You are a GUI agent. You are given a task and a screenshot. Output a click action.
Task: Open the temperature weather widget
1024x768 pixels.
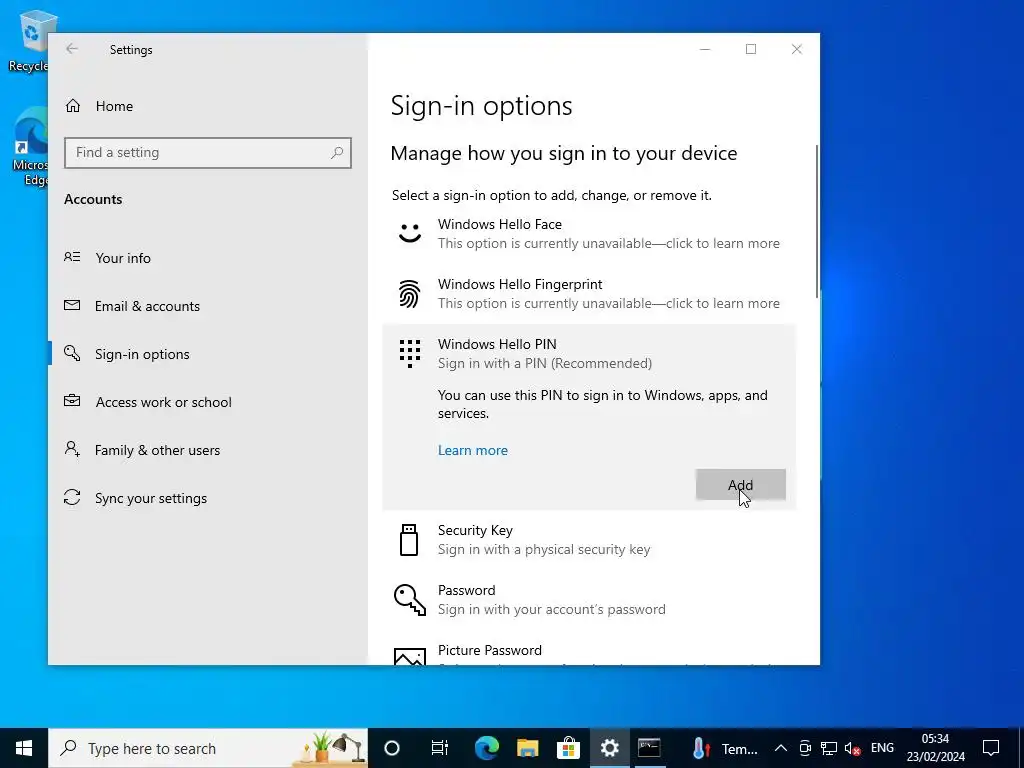click(724, 748)
